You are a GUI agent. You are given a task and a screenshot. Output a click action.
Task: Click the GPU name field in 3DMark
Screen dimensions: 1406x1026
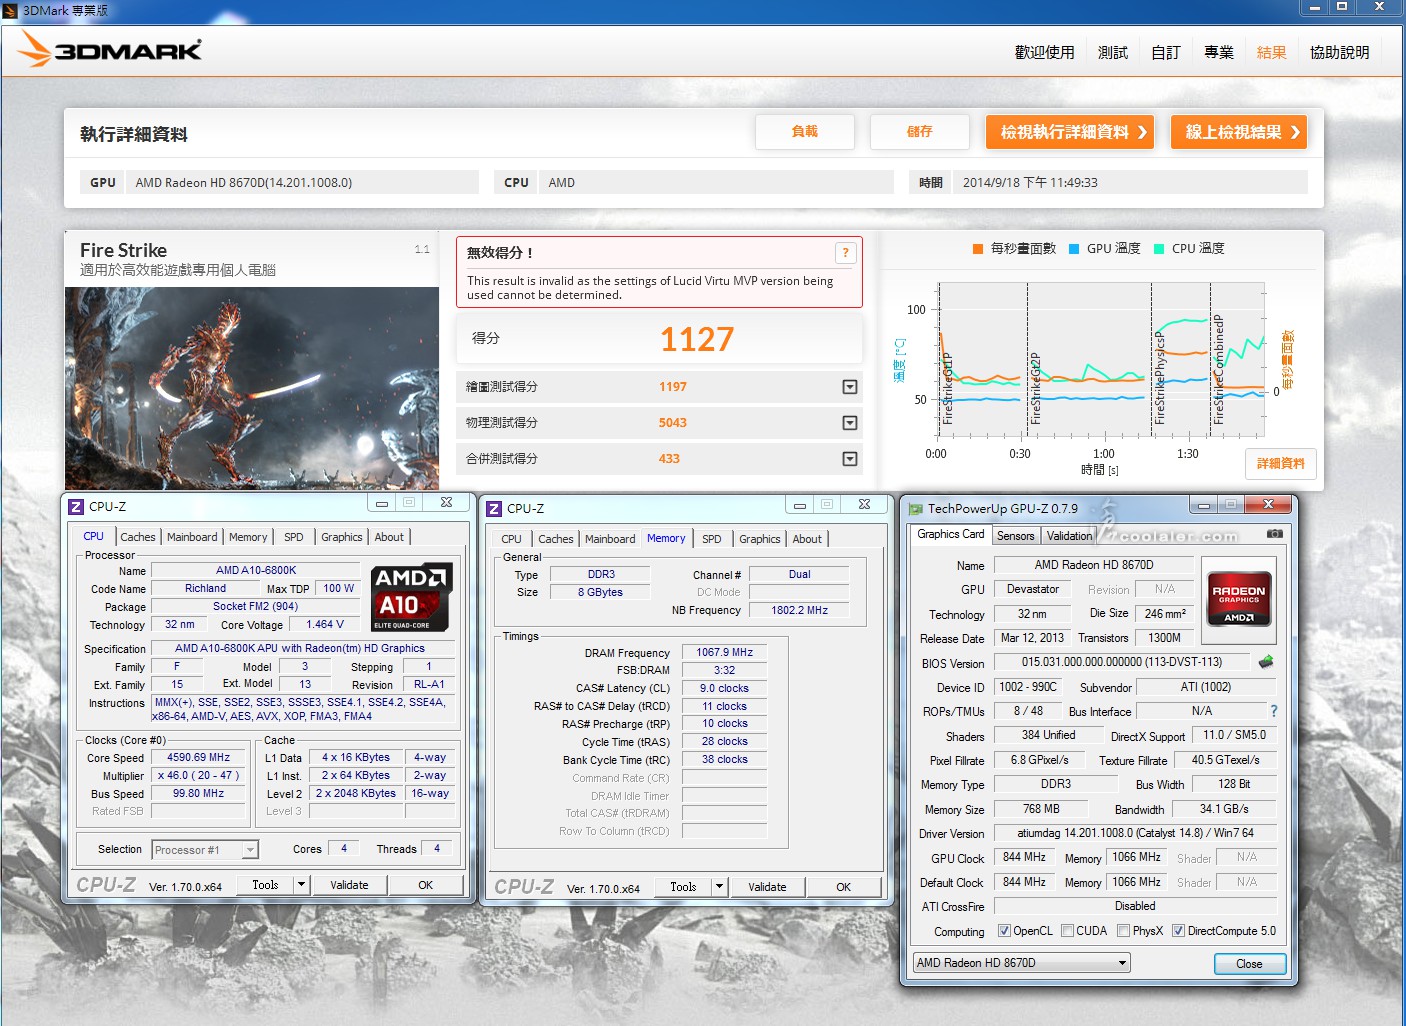pos(303,183)
